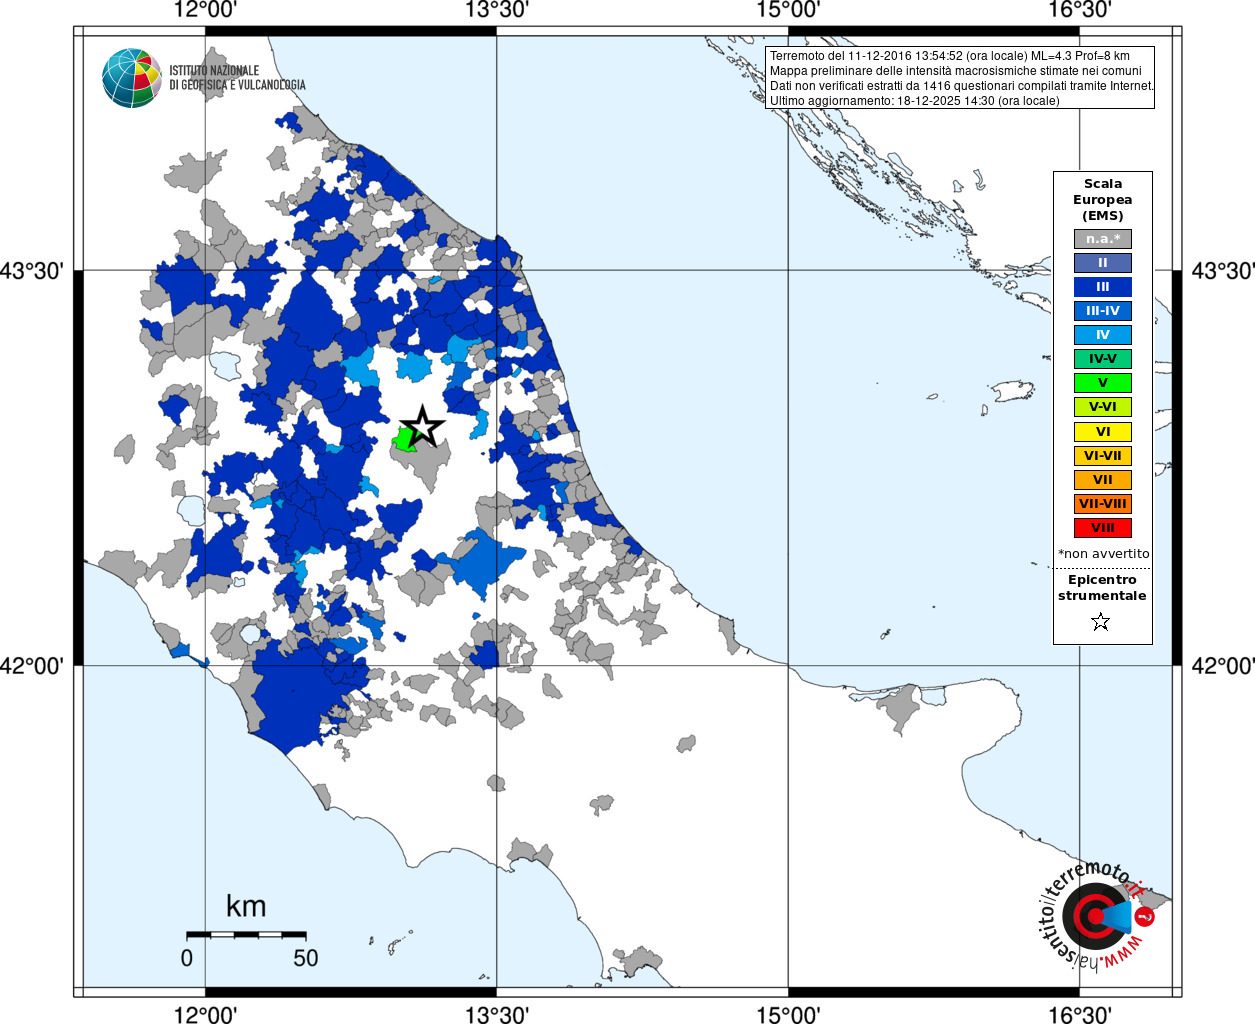Click the top 12°00' longitude label

tap(205, 10)
